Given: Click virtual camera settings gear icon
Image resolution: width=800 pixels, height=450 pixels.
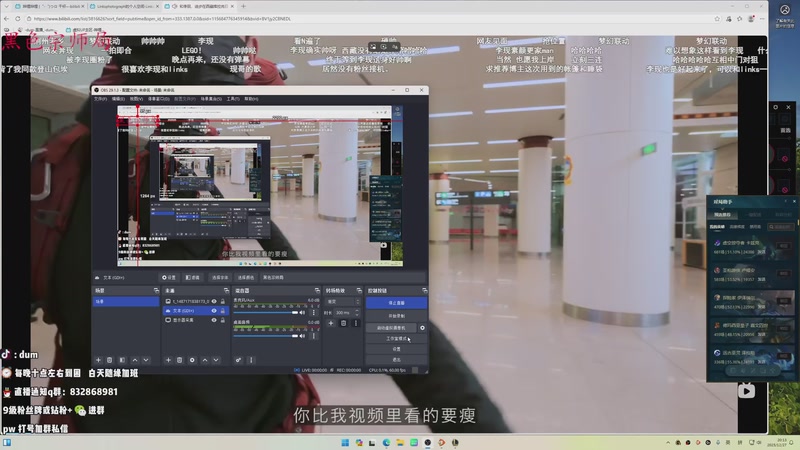Looking at the screenshot, I should tap(422, 327).
